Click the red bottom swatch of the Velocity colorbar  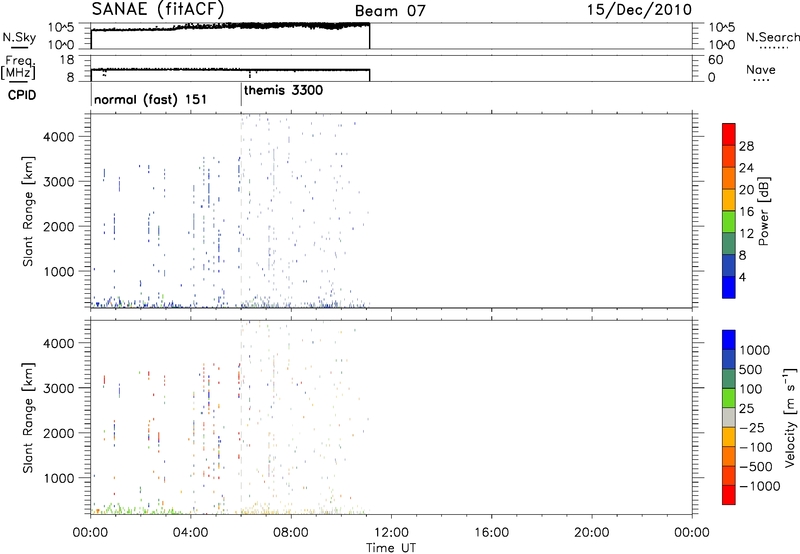[729, 495]
